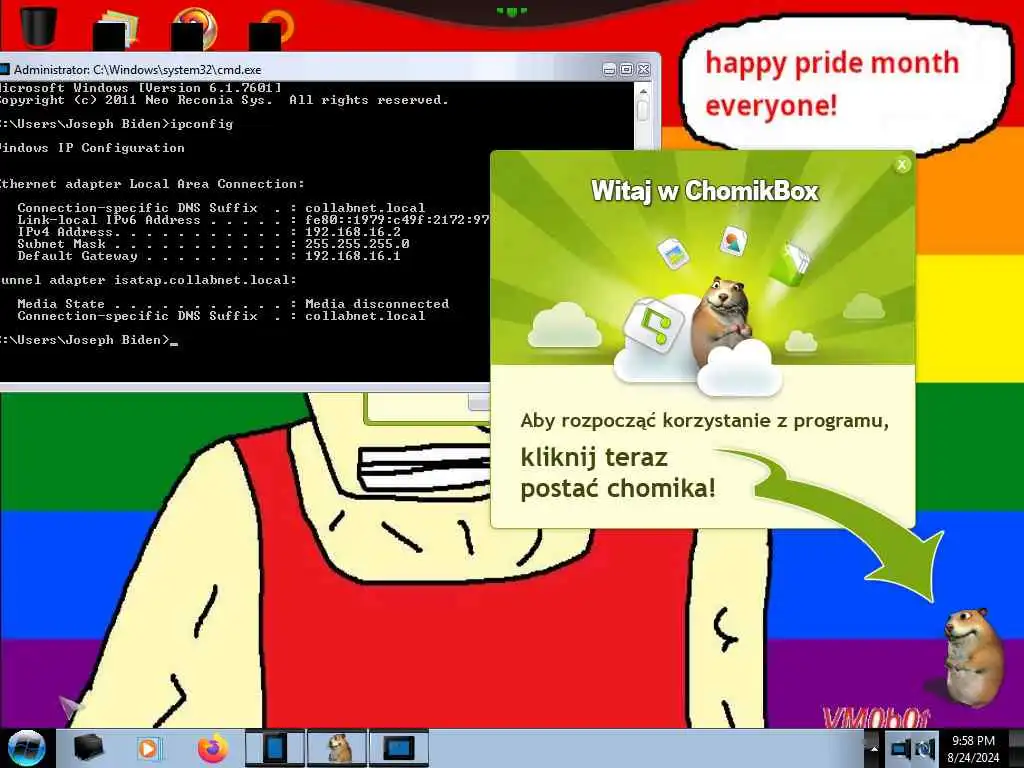The height and width of the screenshot is (768, 1024).
Task: Click the default gateway 192.168.16.1 line
Action: pos(209,256)
